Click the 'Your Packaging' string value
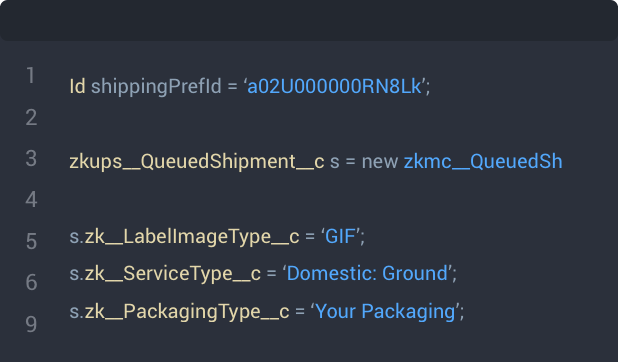This screenshot has height=362, width=618. point(385,312)
